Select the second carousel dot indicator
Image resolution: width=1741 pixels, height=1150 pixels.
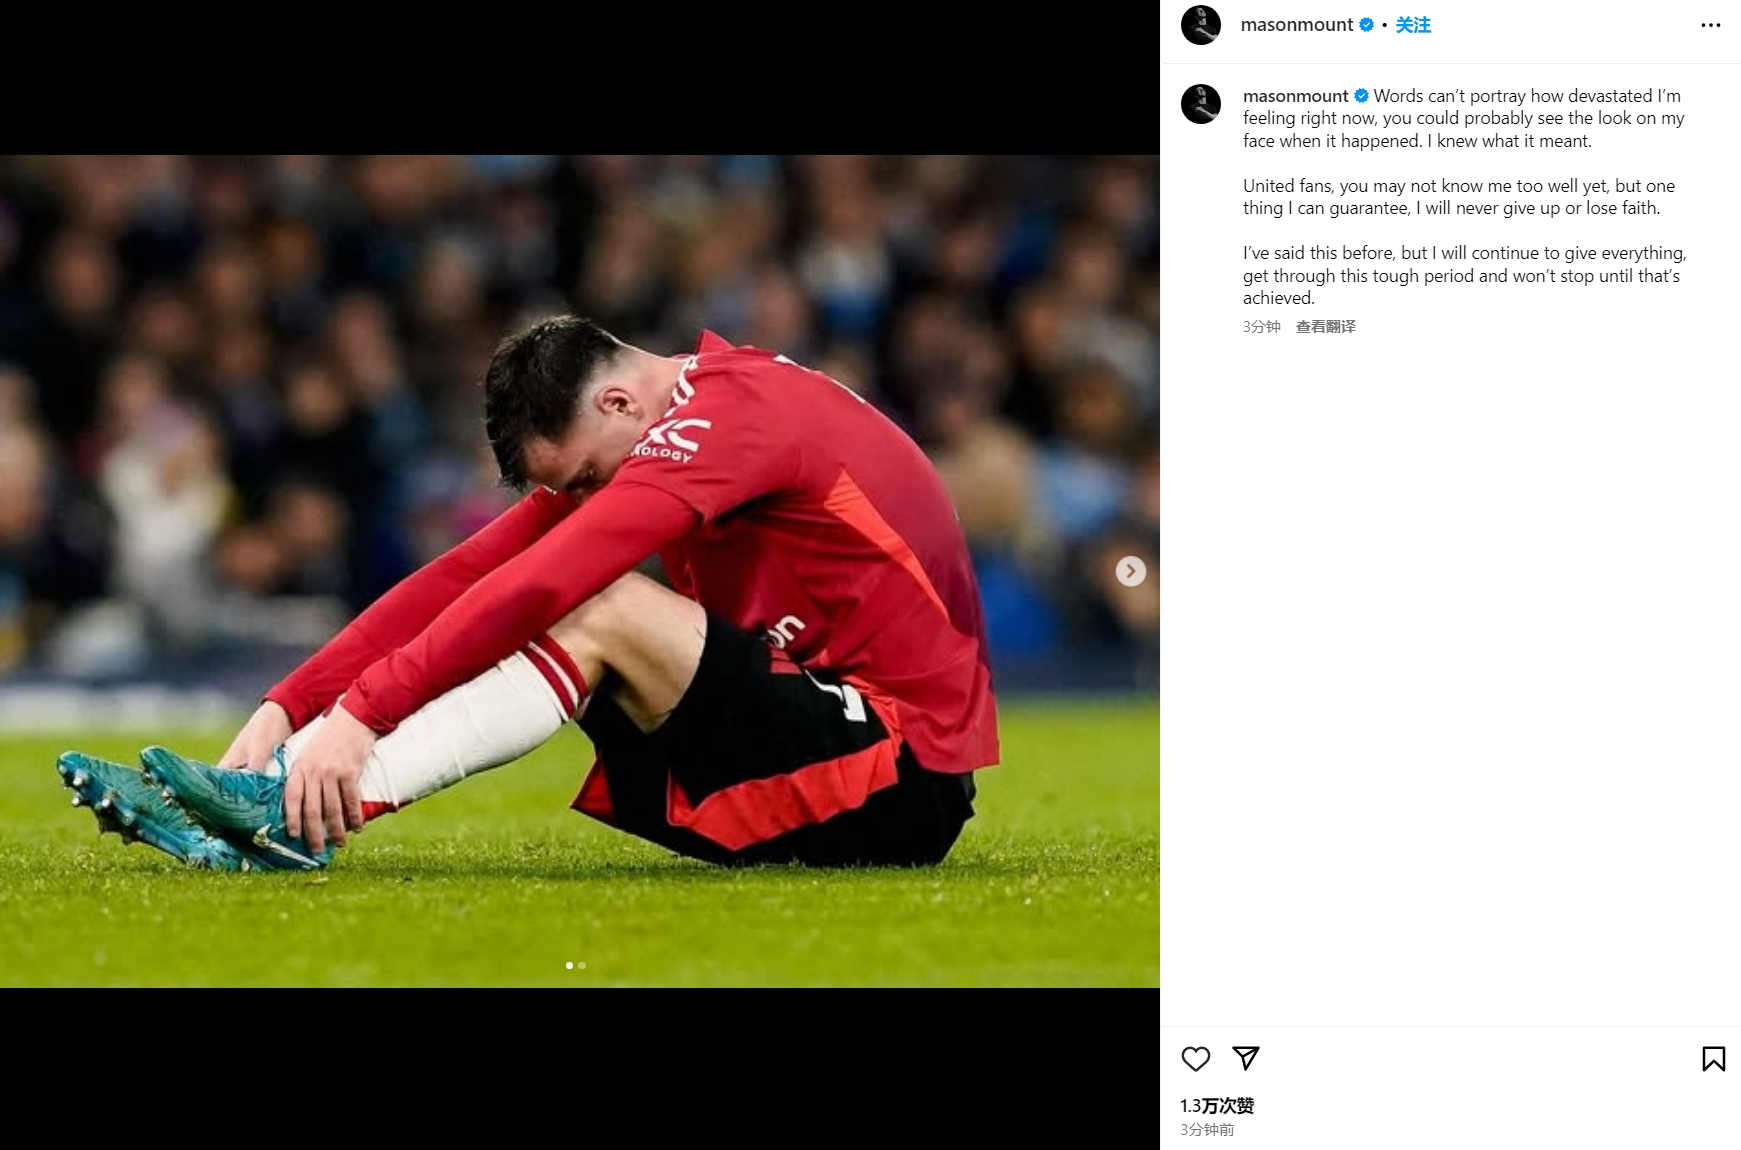coord(582,965)
